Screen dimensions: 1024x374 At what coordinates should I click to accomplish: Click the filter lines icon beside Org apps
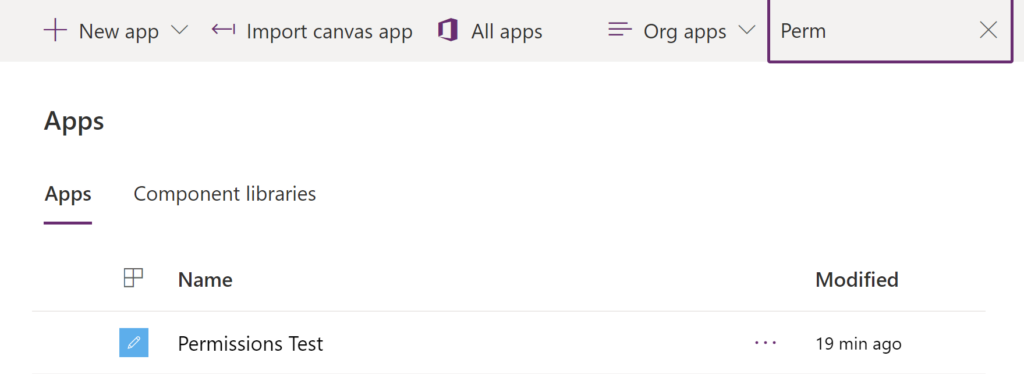point(620,30)
